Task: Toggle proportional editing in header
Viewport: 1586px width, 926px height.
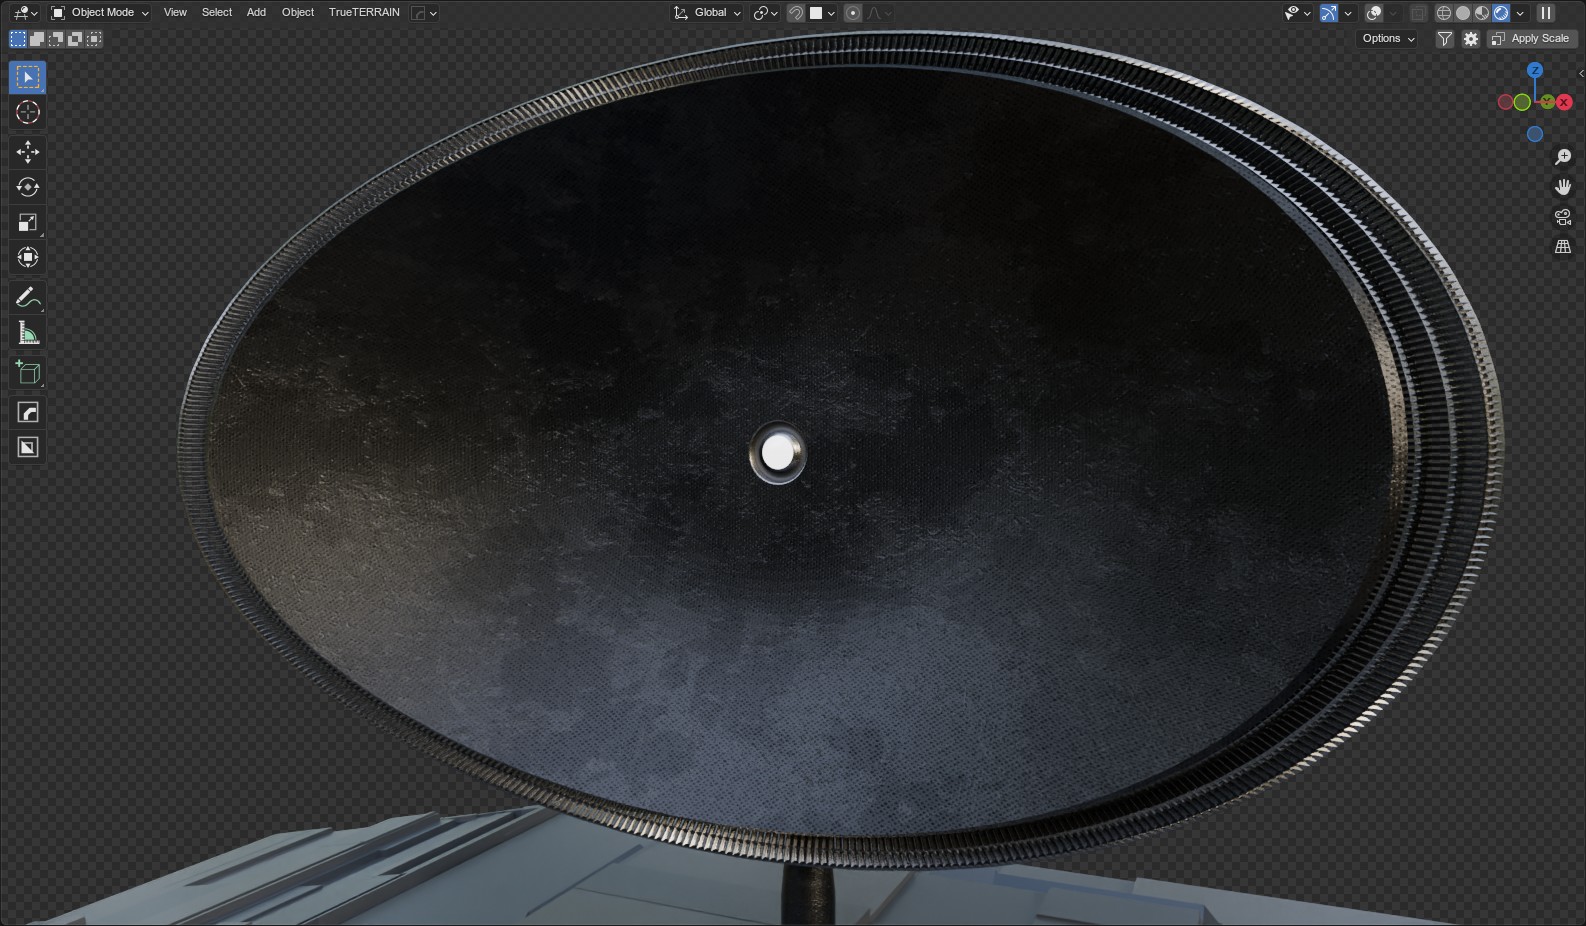Action: tap(853, 13)
